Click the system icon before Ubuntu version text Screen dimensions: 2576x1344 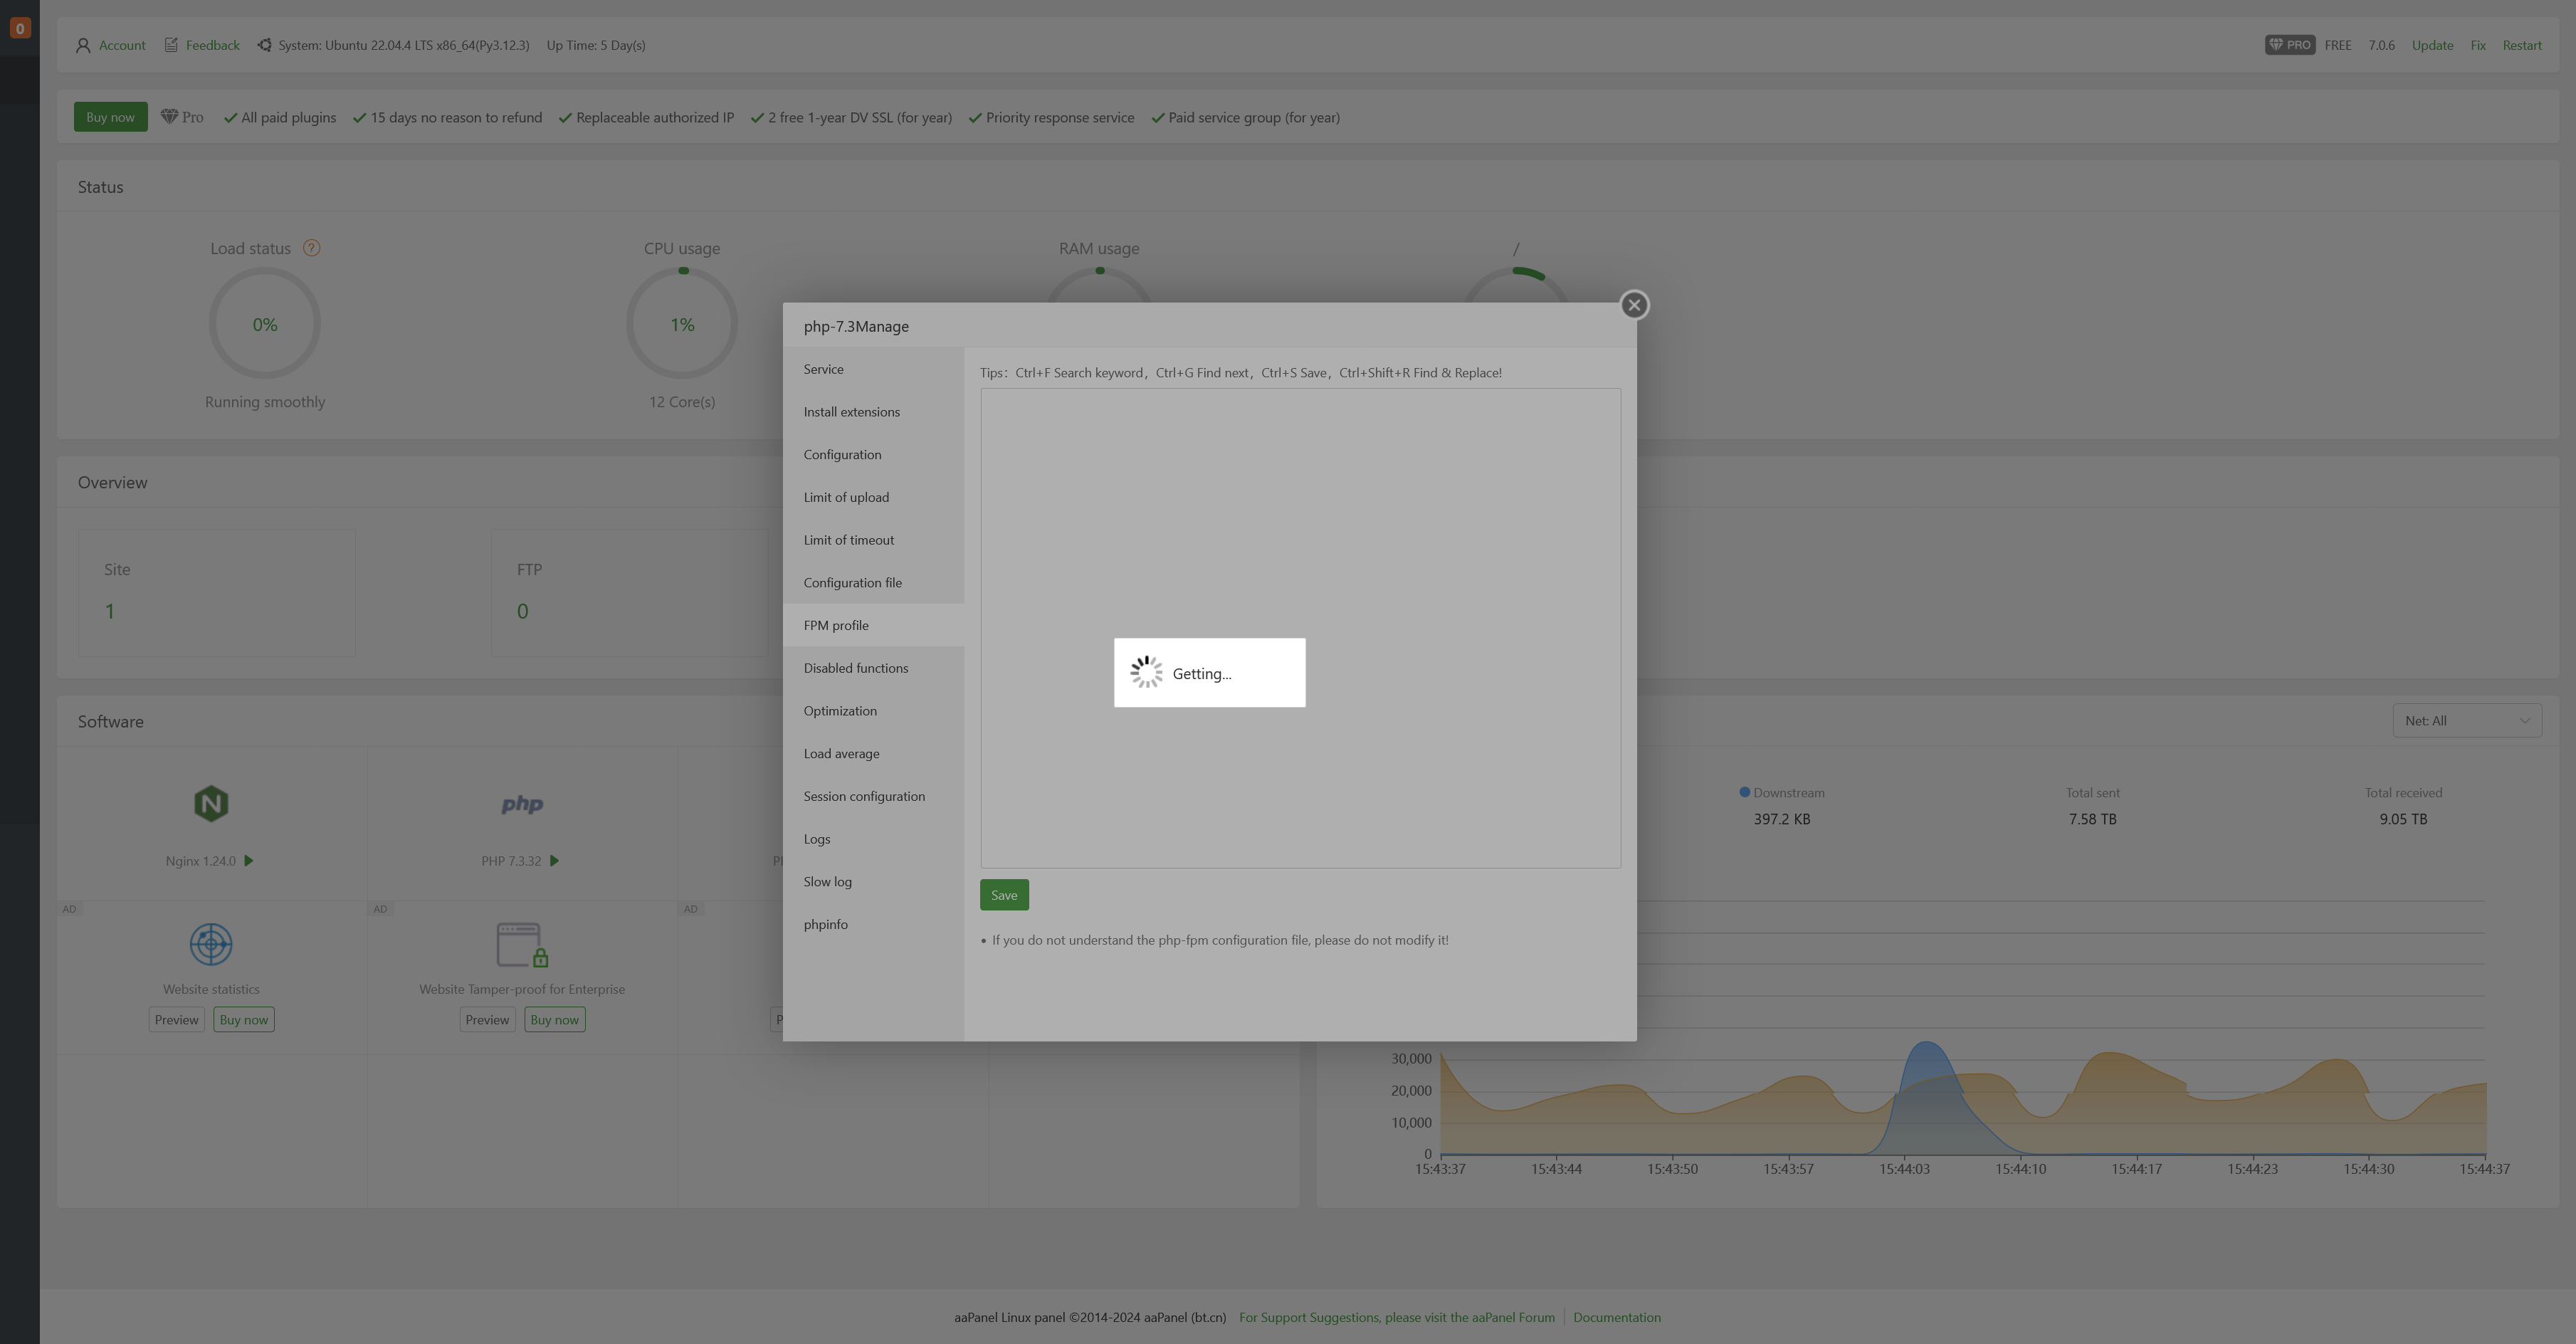pyautogui.click(x=264, y=44)
